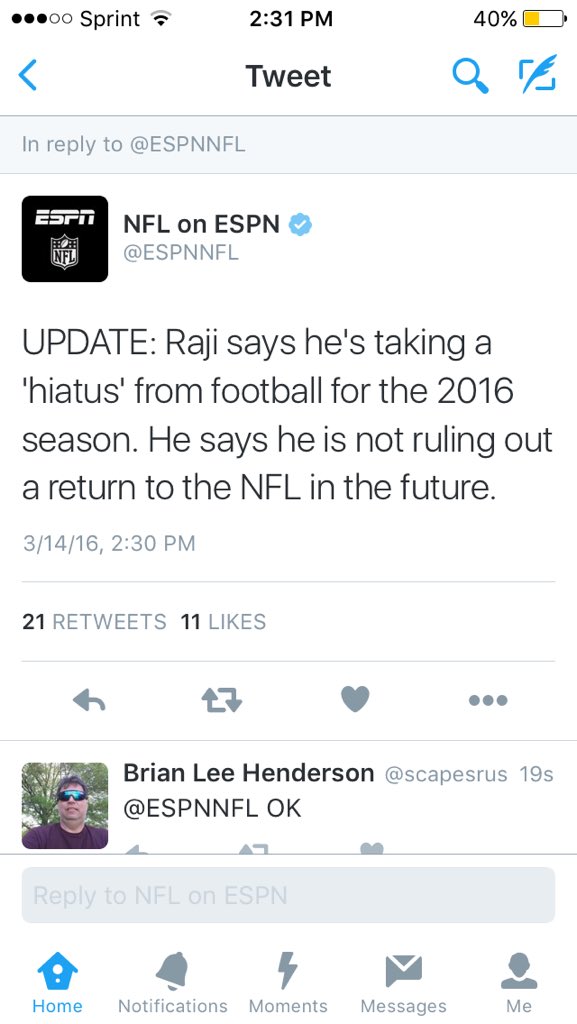Screen dimensions: 577x1024
Task: Retweet the NFL on ESPN tweet
Action: click(222, 701)
